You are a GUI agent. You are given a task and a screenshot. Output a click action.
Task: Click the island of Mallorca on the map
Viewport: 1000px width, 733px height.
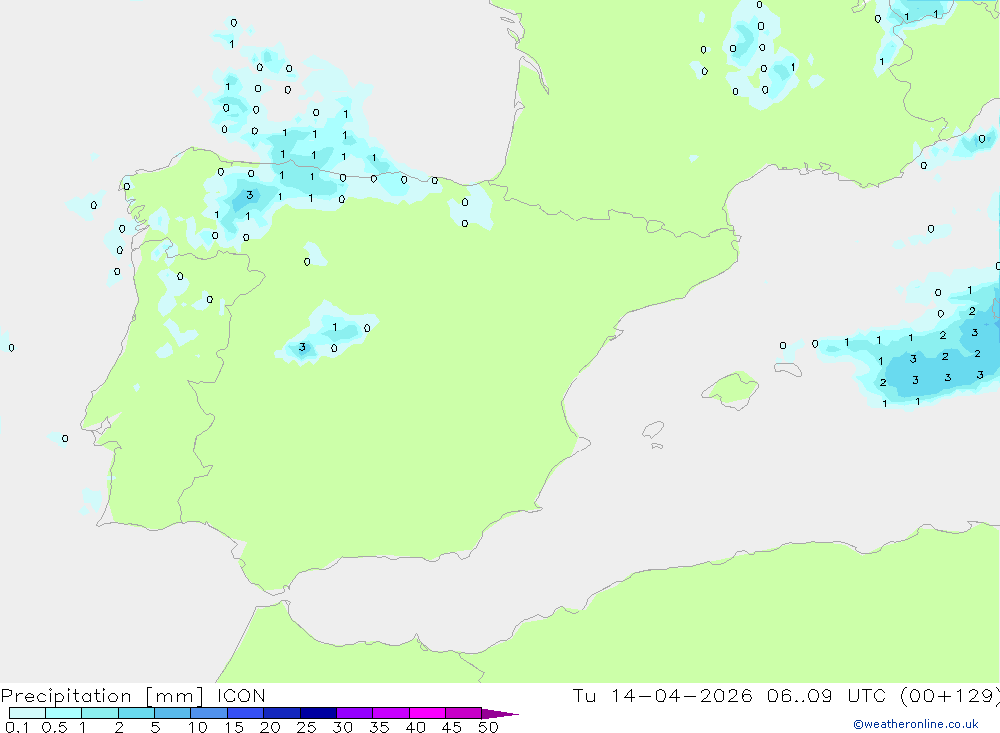pyautogui.click(x=732, y=389)
